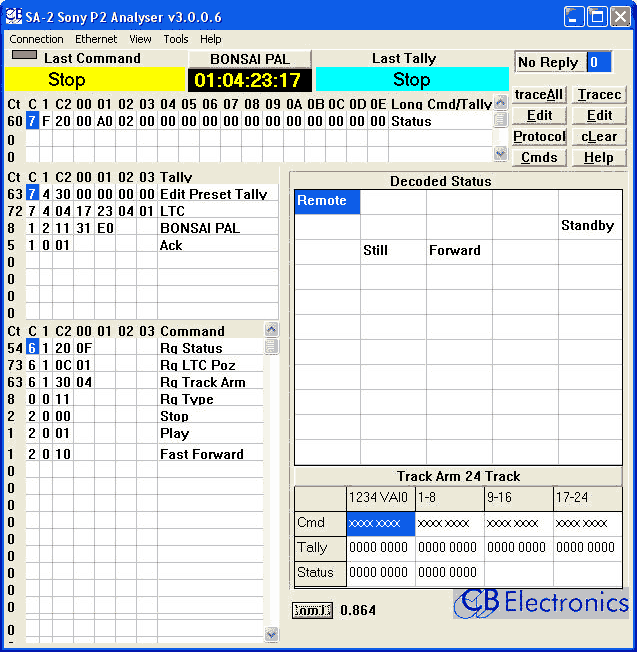Click the Long Cmd/Tally scrollbar thumb
Screen dimensions: 637x652
(501, 120)
